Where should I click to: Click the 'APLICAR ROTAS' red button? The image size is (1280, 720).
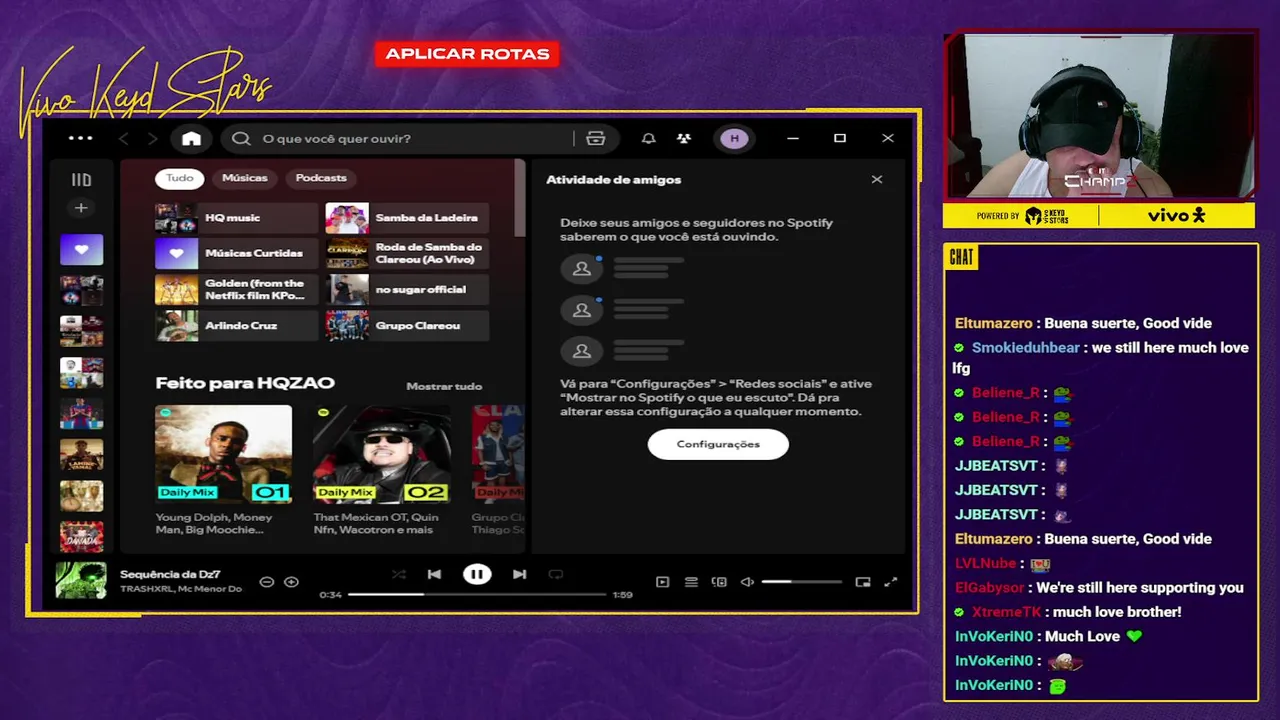pos(467,54)
